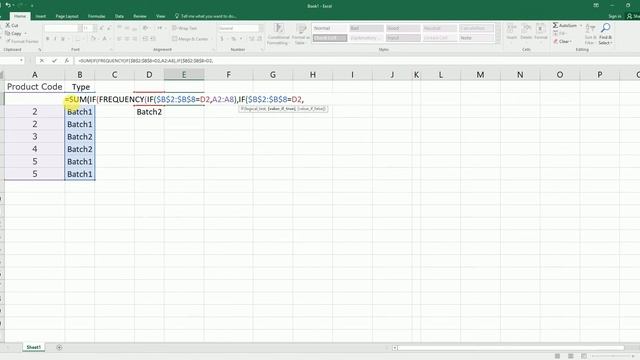Switch to Page Break Preview in status bar
This screenshot has width=640, height=360.
tap(584, 356)
